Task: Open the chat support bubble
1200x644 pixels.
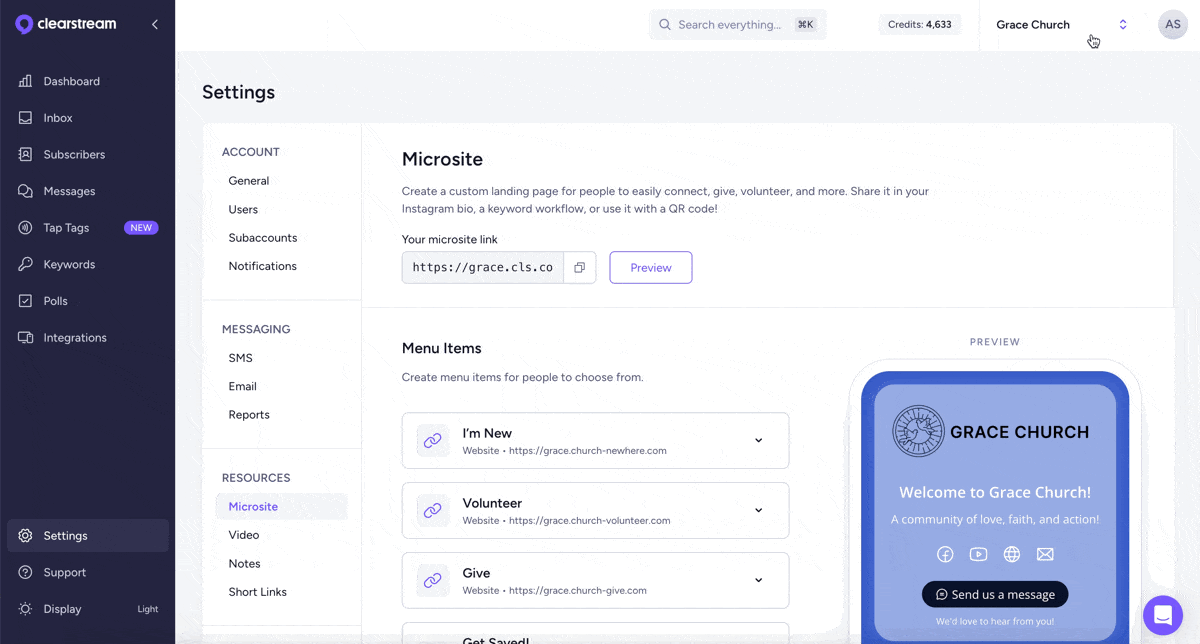Action: click(1162, 614)
